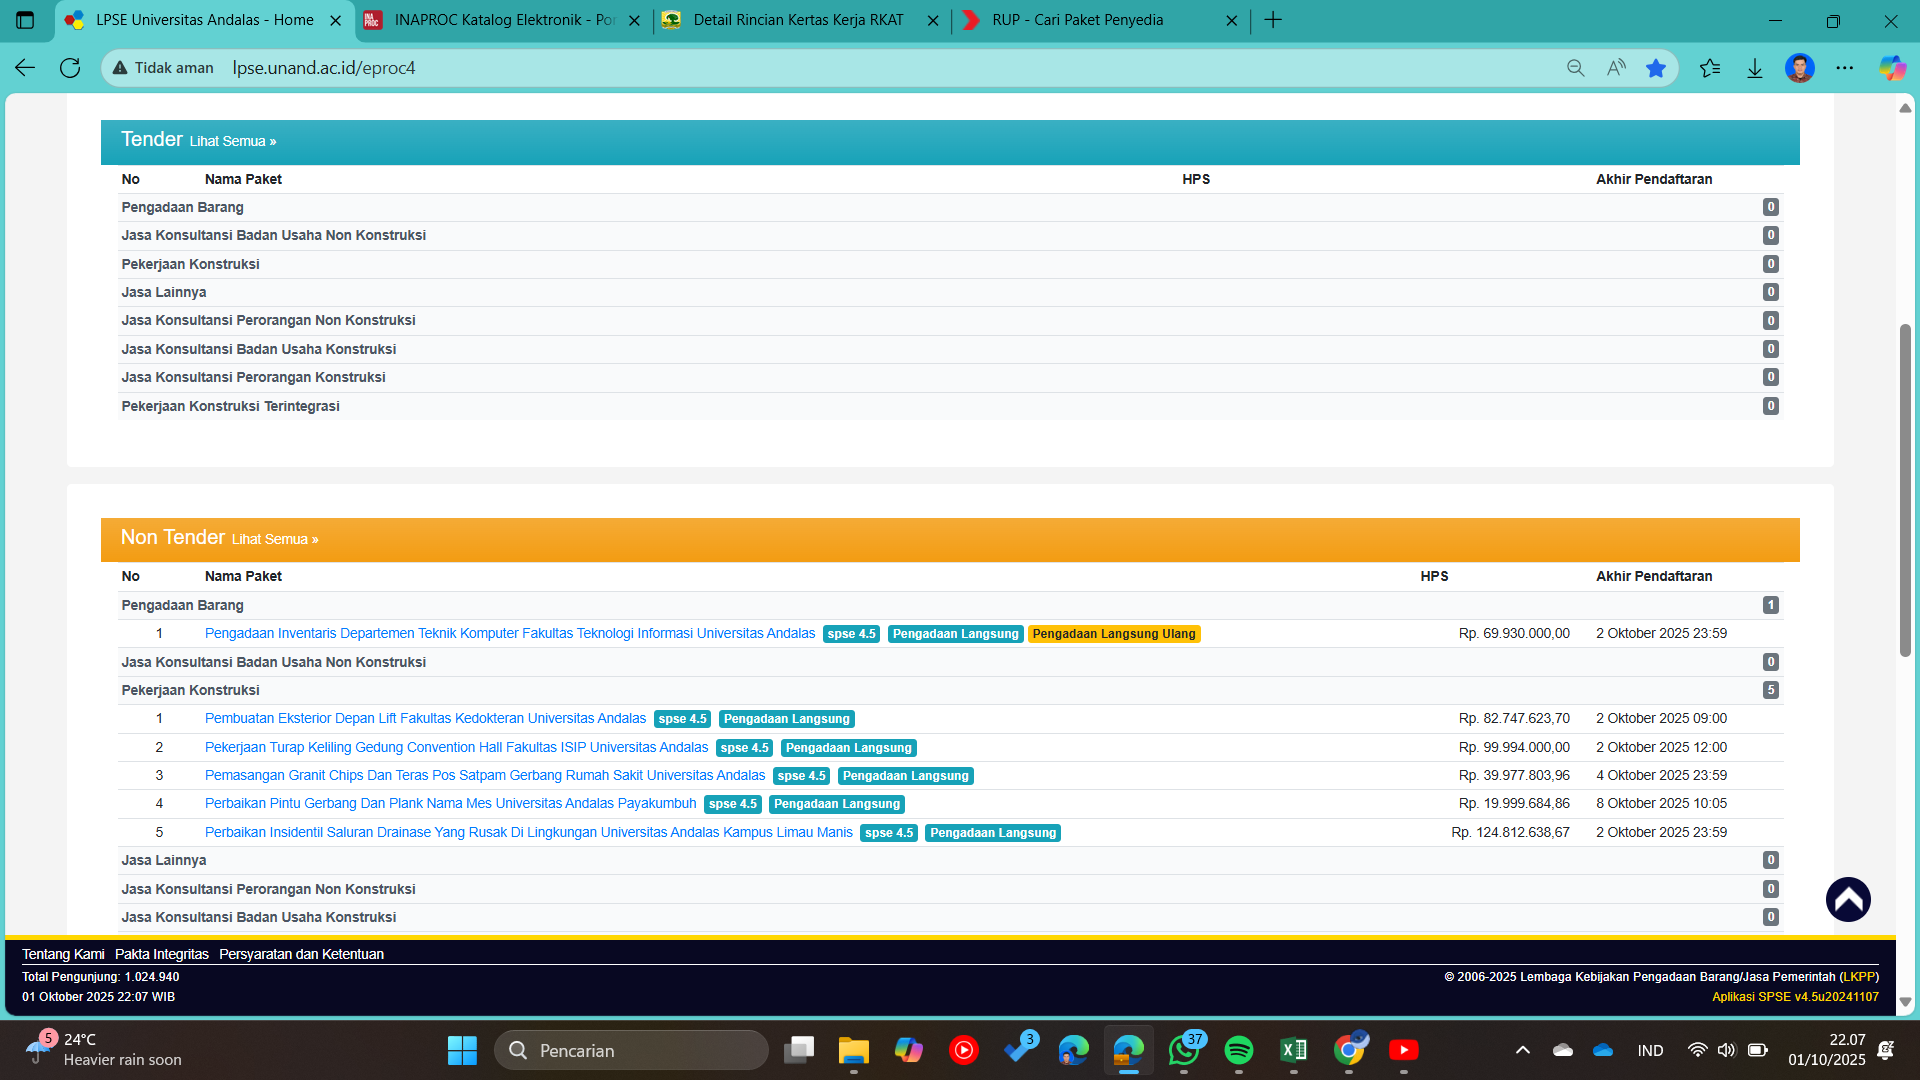
Task: Open the browser favorites list icon
Action: click(1710, 68)
